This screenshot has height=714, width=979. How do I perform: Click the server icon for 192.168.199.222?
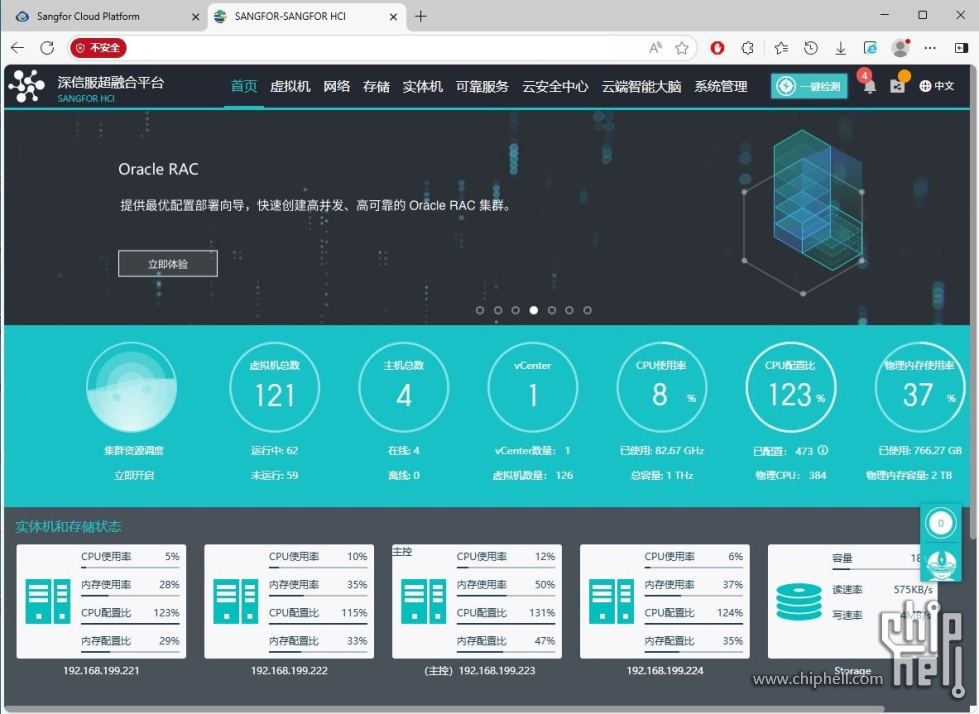click(235, 602)
